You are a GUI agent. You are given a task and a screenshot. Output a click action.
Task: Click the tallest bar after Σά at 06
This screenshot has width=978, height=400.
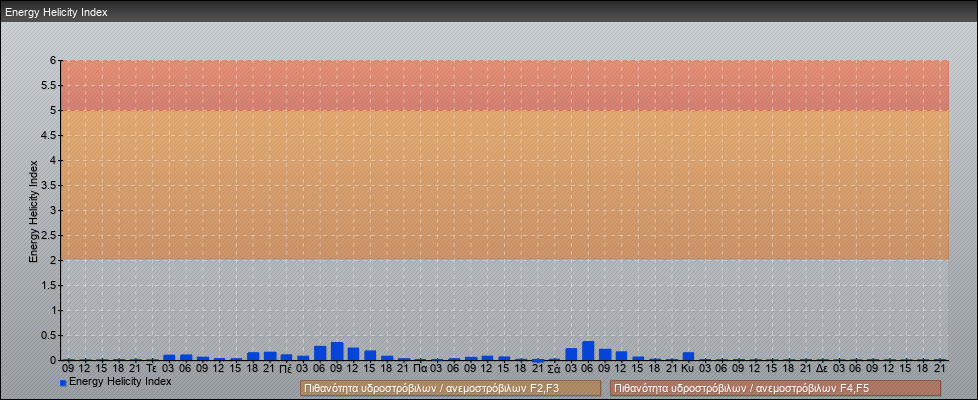click(588, 351)
